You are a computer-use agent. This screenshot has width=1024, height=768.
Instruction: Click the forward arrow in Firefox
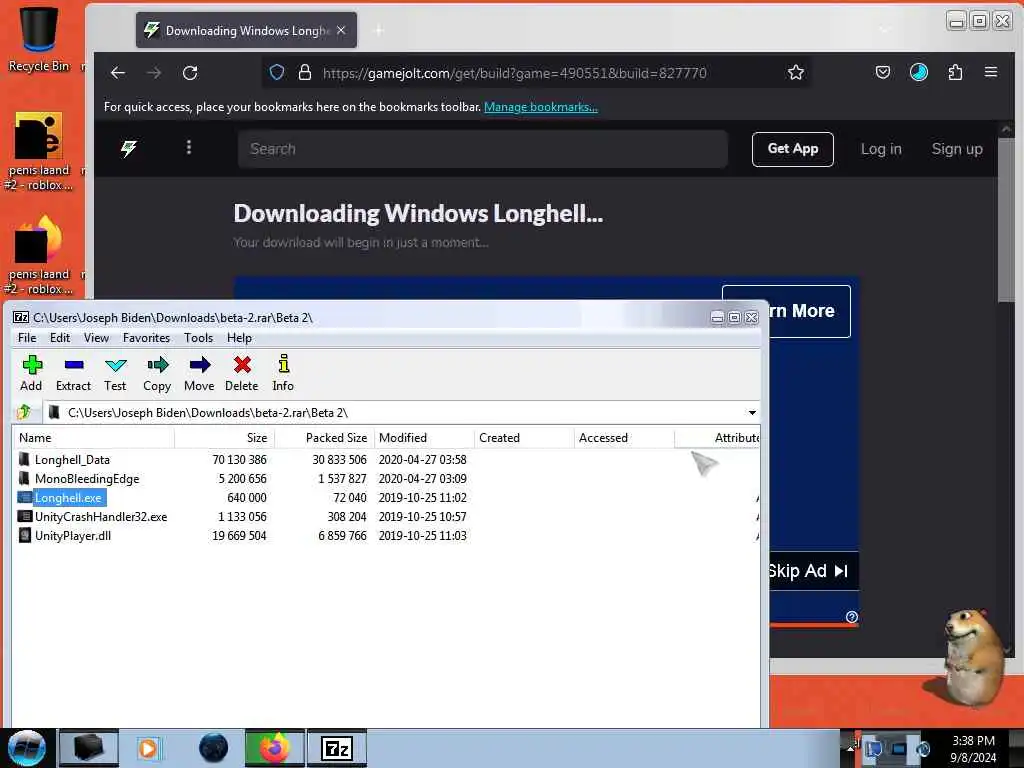tap(154, 72)
